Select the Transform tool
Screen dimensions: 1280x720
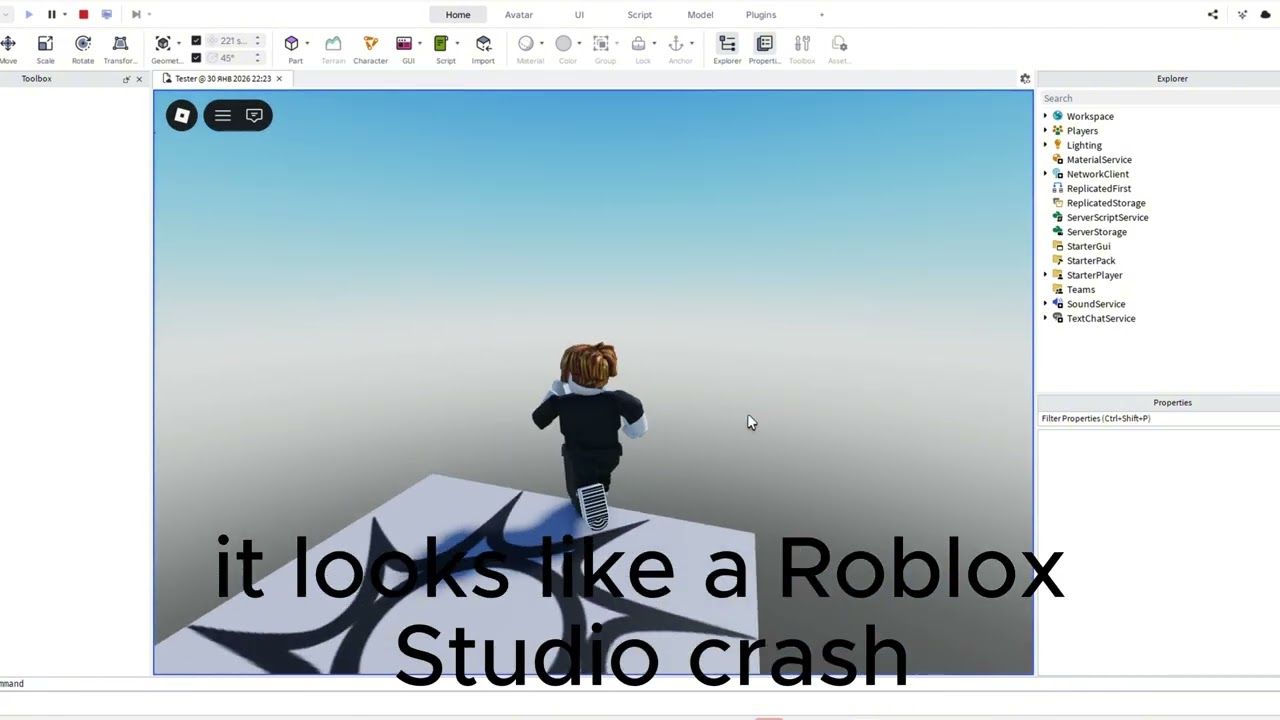[120, 48]
